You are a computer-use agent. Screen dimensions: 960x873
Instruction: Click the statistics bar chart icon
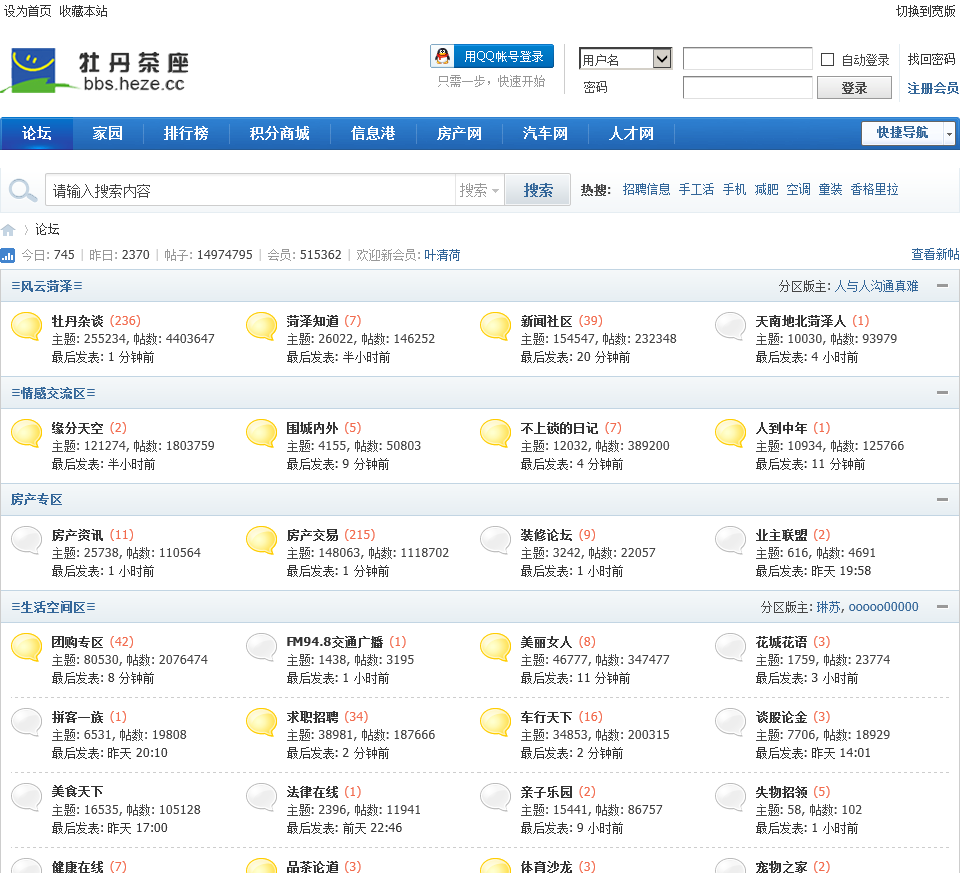(8, 255)
